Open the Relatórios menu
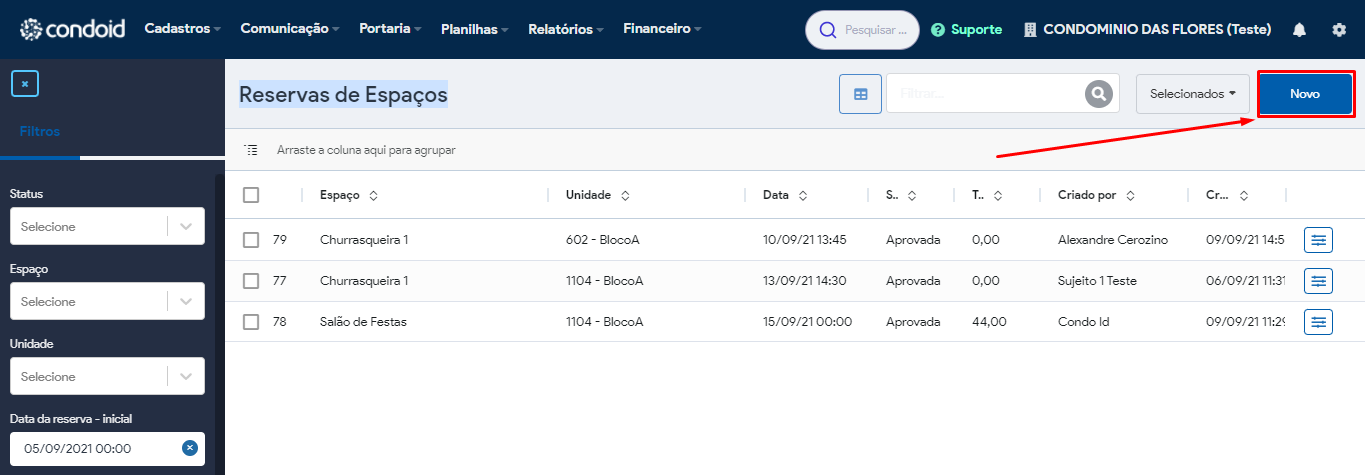Viewport: 1365px width, 475px height. pyautogui.click(x=565, y=29)
